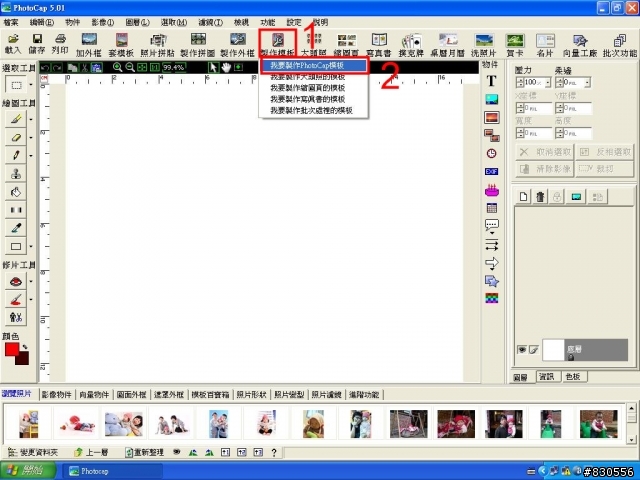Viewport: 640px width, 480px height.
Task: Select the rectangular selection tool
Action: pos(16,85)
